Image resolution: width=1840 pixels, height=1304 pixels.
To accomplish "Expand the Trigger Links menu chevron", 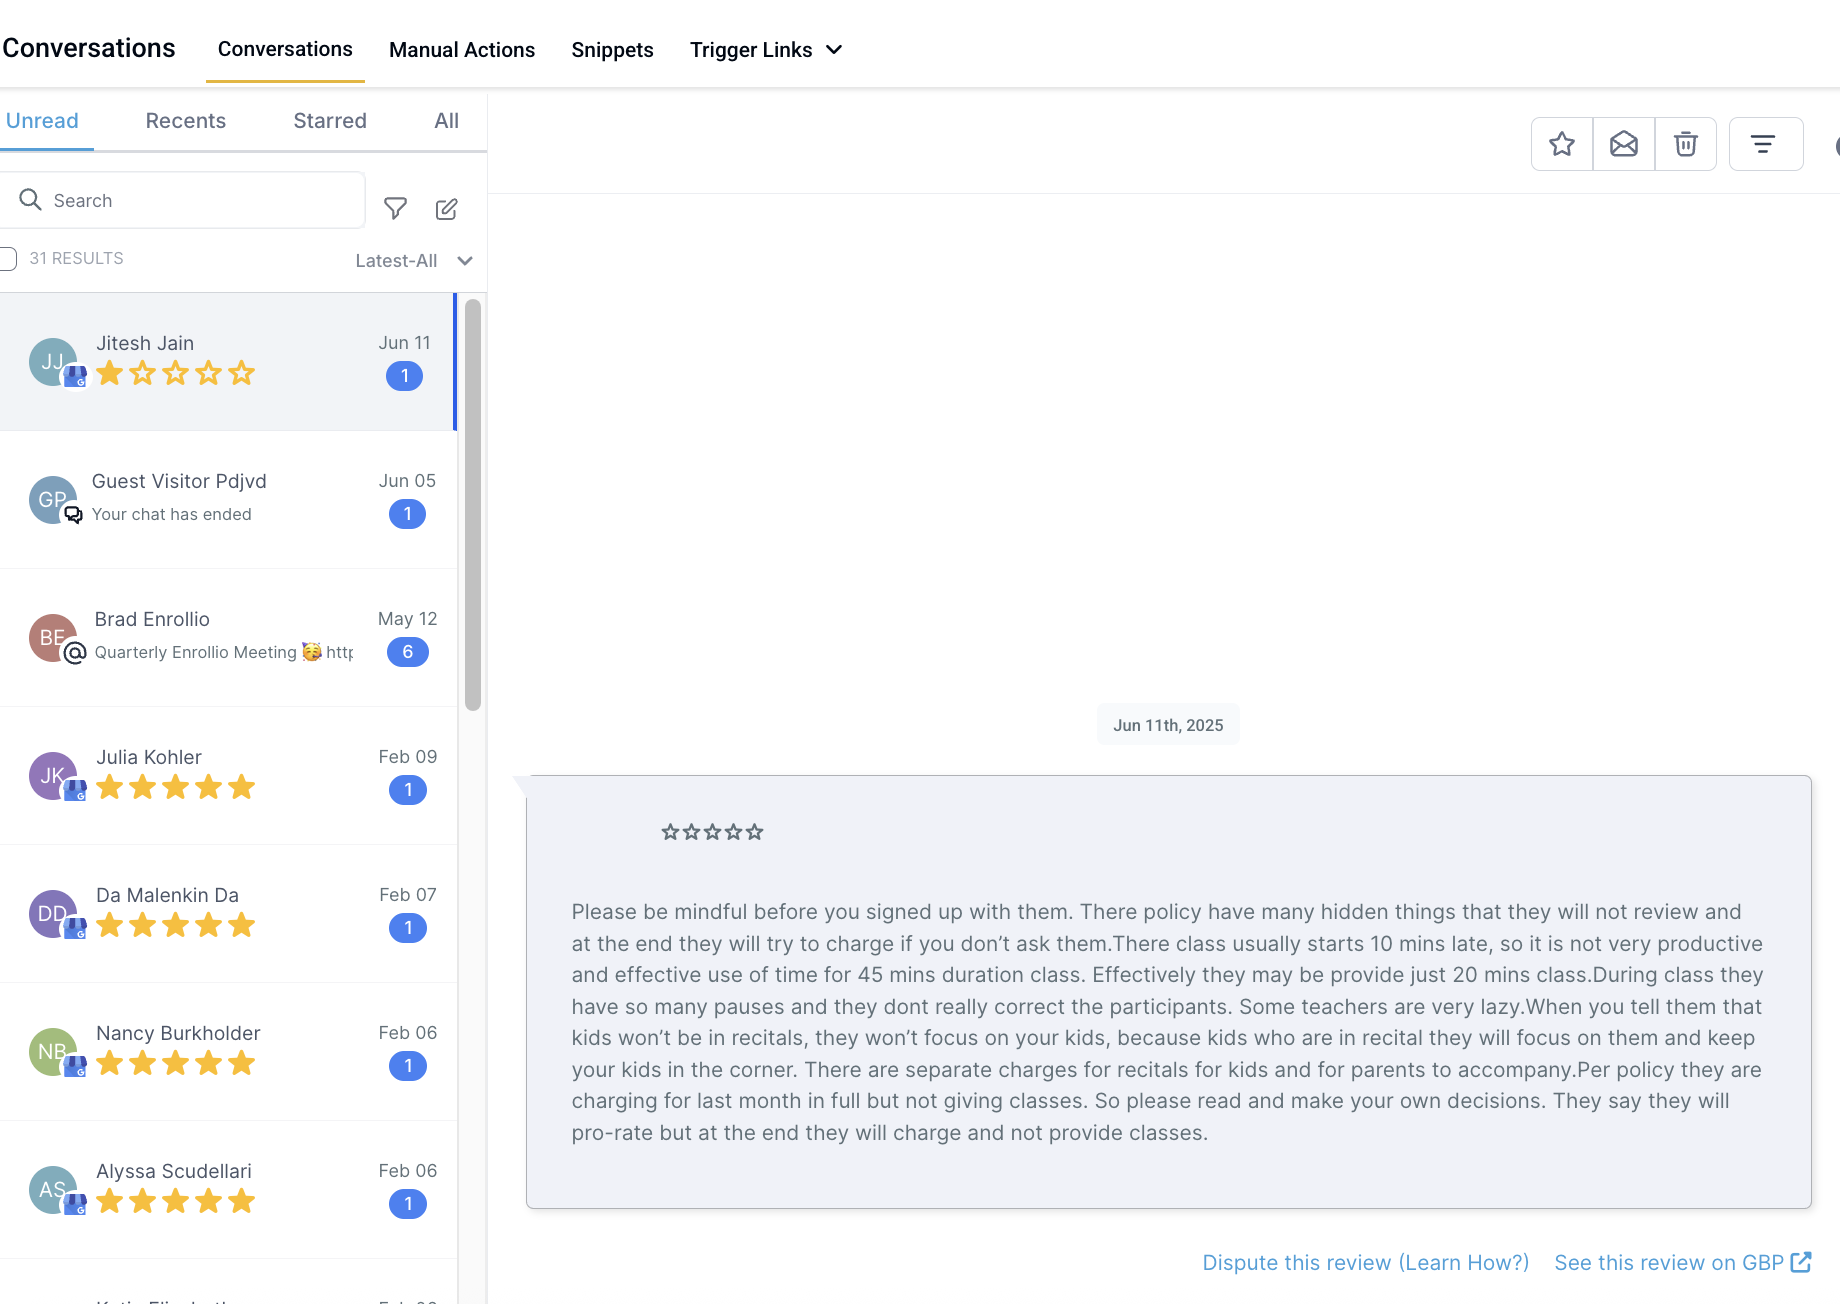I will click(x=834, y=50).
